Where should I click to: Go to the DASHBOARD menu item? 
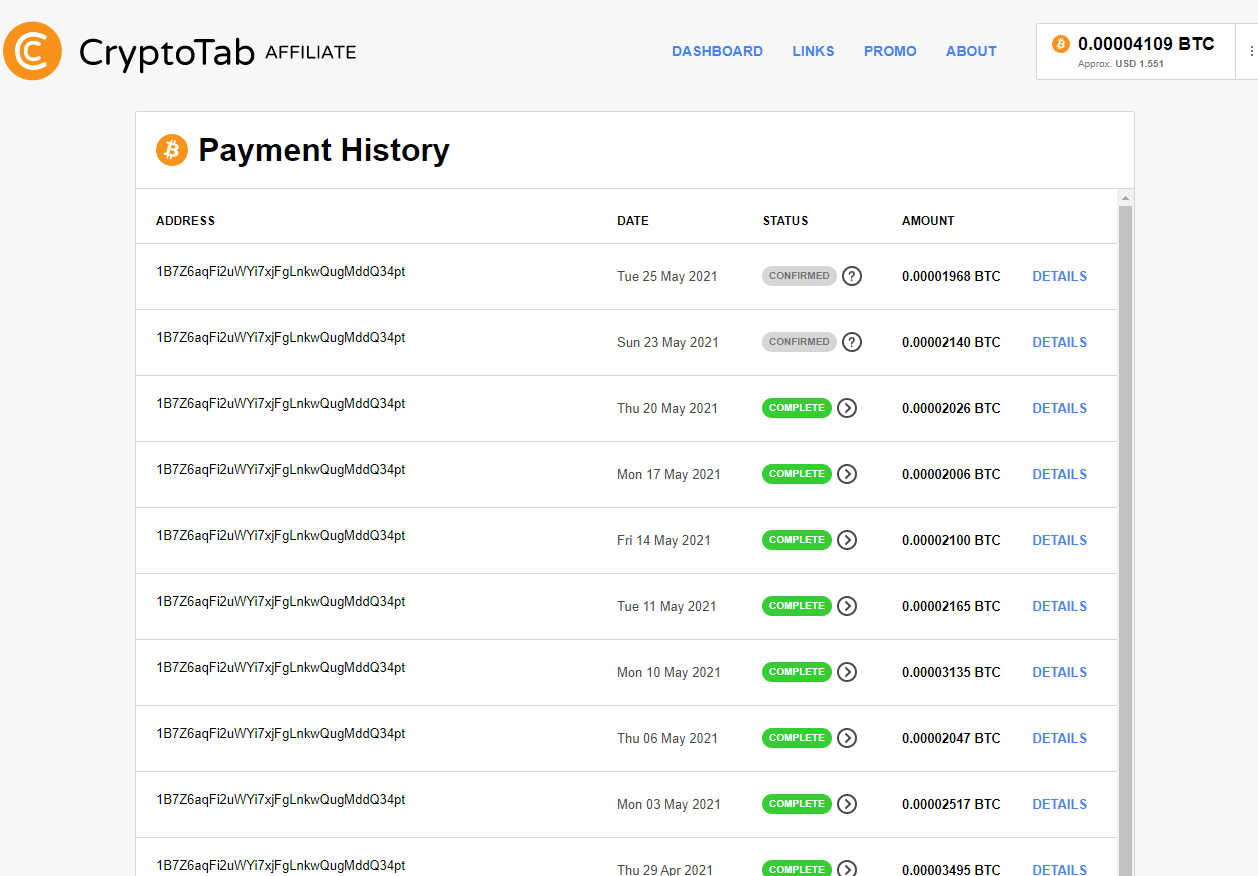(717, 51)
